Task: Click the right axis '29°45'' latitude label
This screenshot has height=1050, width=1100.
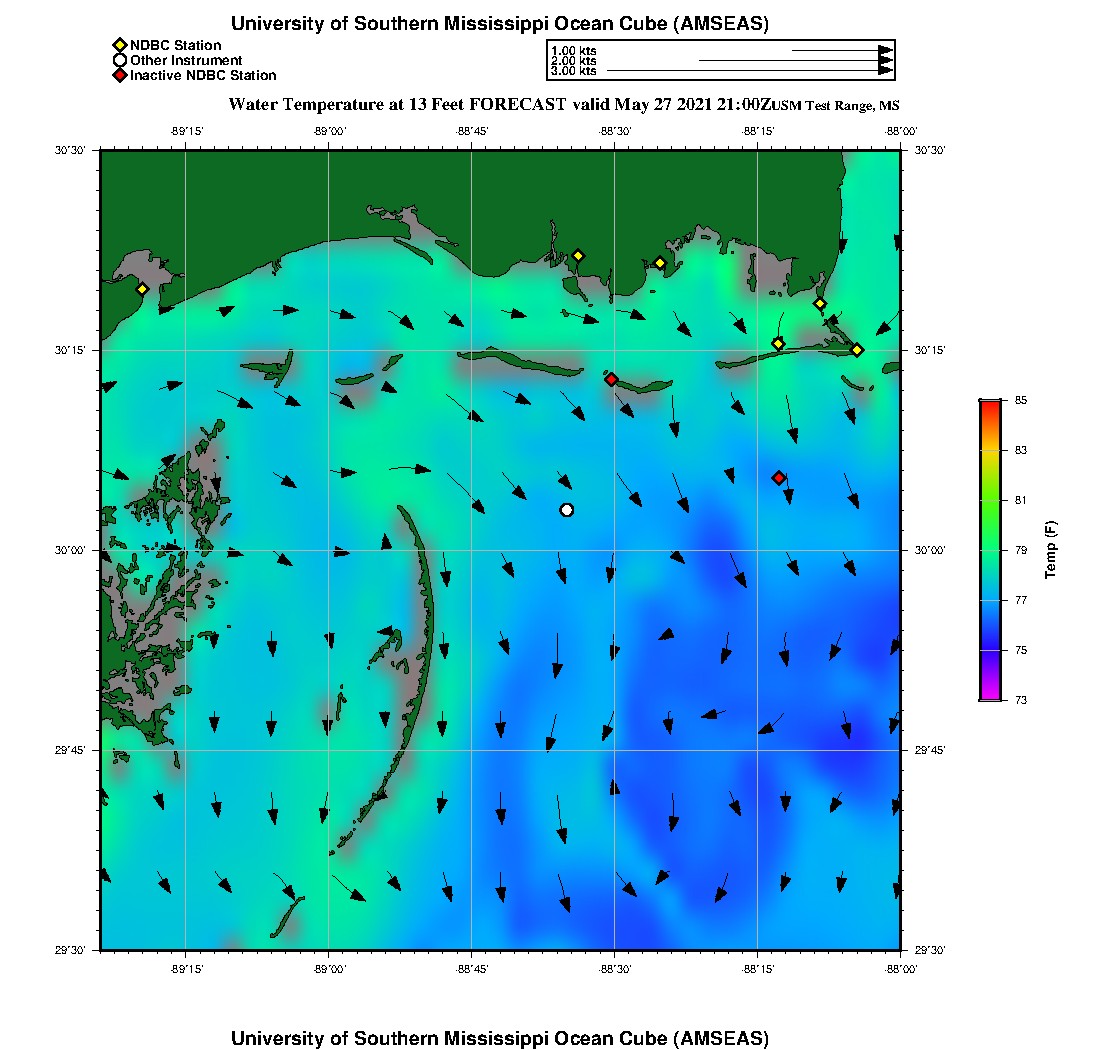Action: pos(930,750)
